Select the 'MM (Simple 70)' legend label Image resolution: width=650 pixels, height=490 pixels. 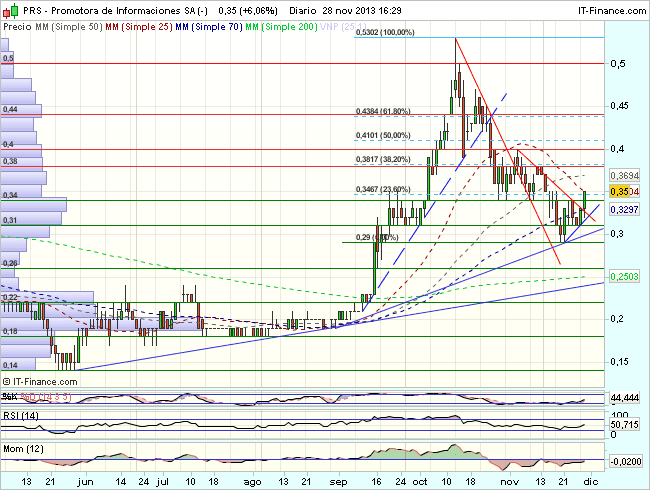pyautogui.click(x=209, y=27)
